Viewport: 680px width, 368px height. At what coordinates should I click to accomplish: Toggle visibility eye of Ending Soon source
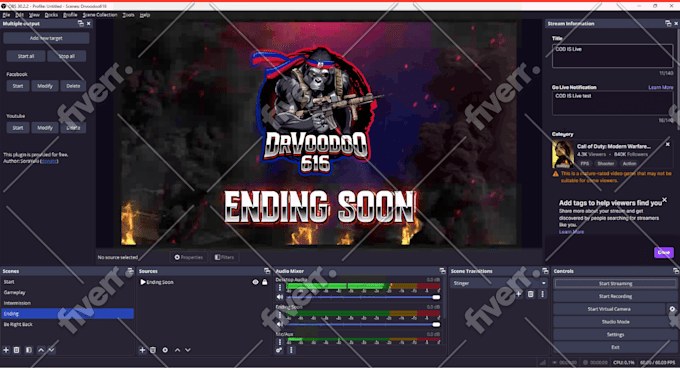pyautogui.click(x=255, y=282)
